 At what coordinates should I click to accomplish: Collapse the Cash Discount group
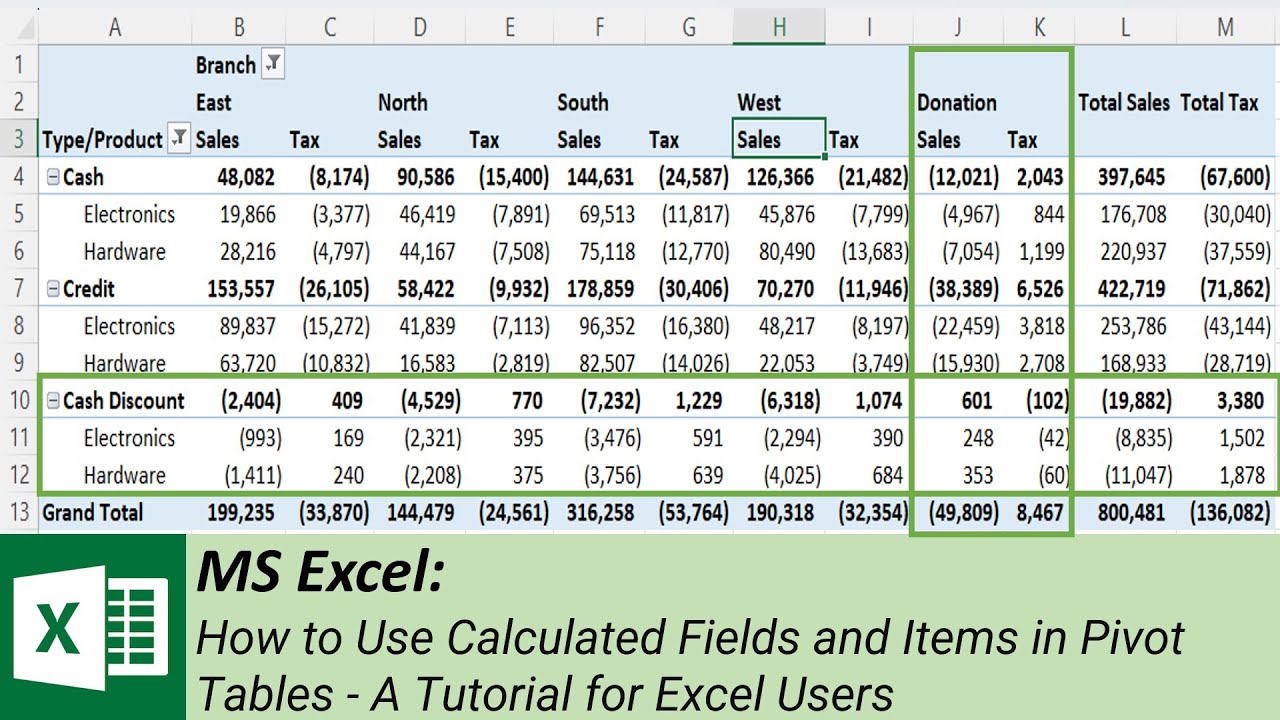pos(53,402)
